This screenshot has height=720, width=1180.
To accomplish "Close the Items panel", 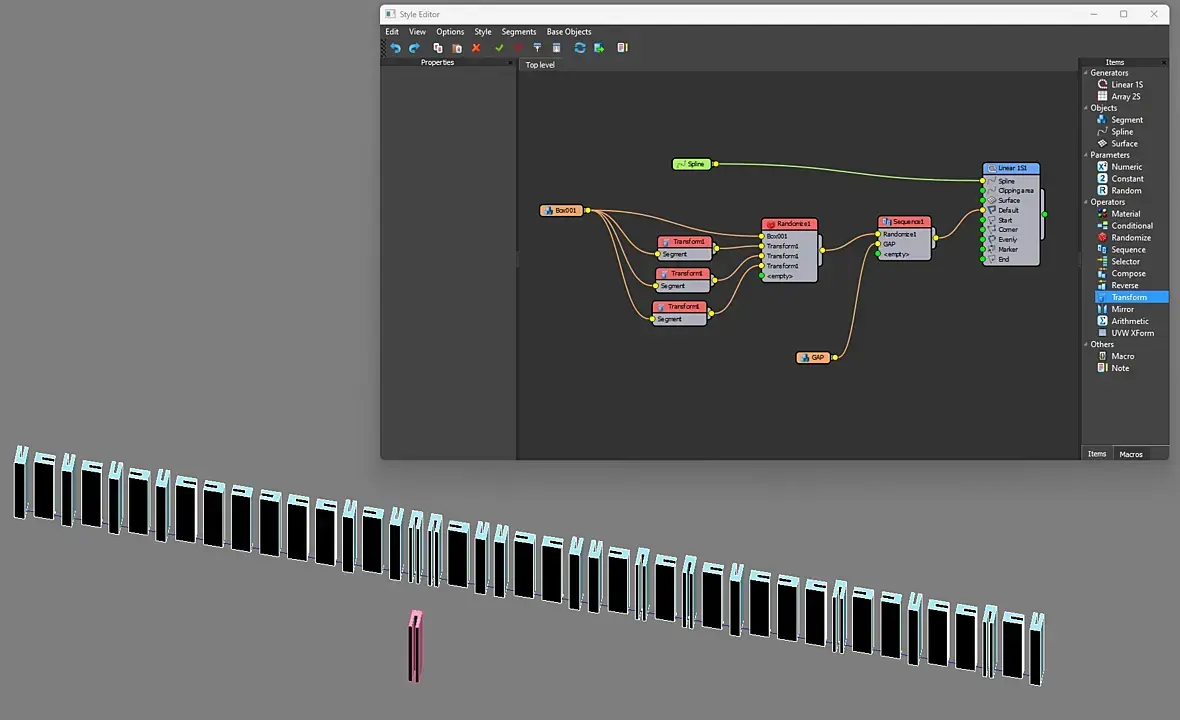I will (1163, 62).
